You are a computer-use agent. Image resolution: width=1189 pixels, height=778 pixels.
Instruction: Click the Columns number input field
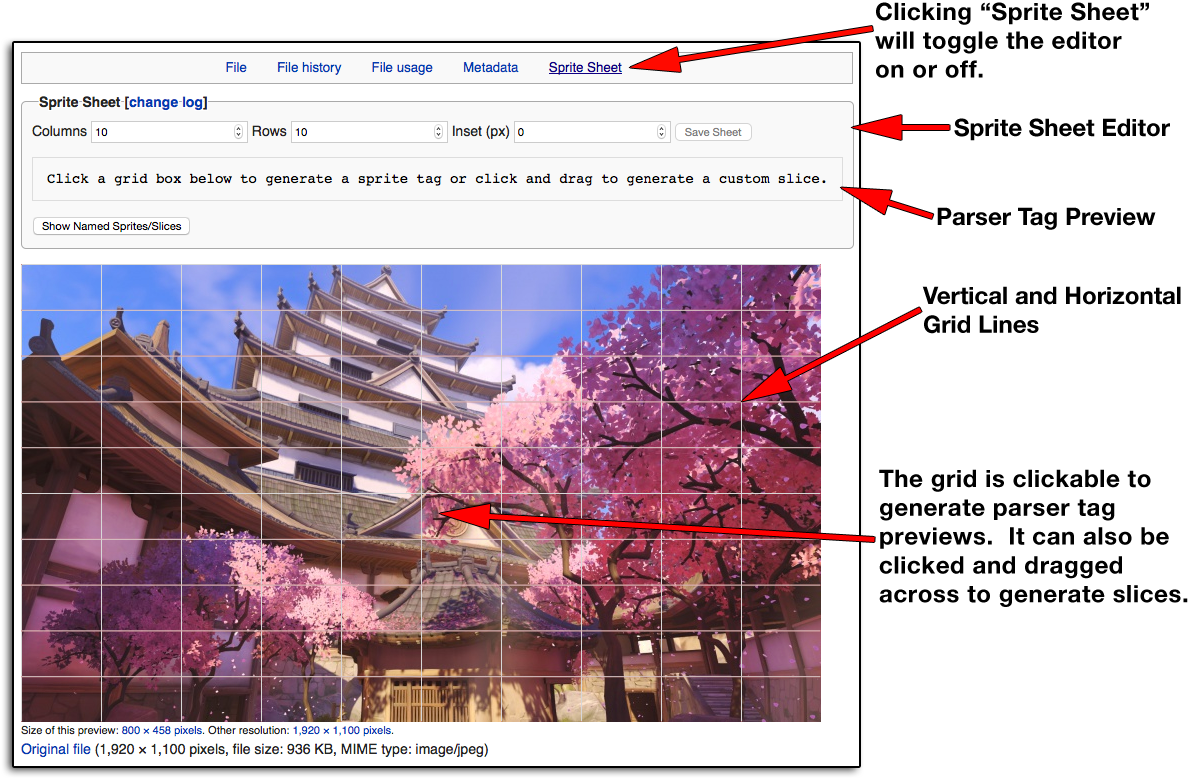160,132
